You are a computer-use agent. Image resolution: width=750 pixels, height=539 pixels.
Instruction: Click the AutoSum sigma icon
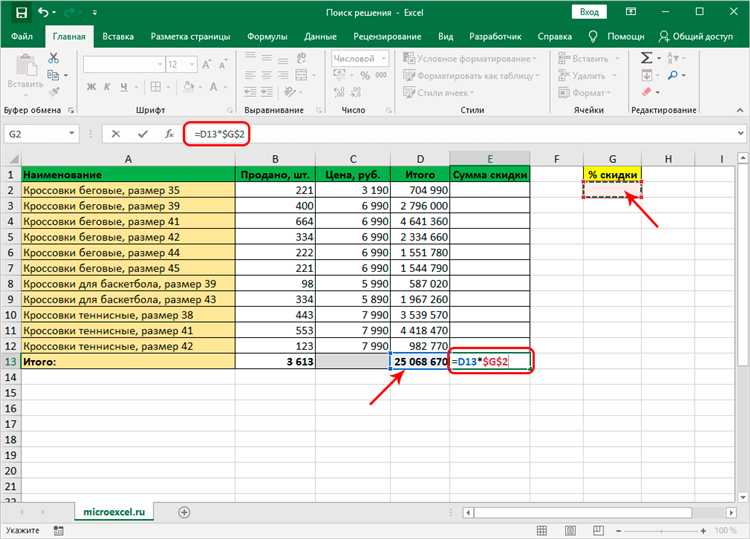coord(646,58)
